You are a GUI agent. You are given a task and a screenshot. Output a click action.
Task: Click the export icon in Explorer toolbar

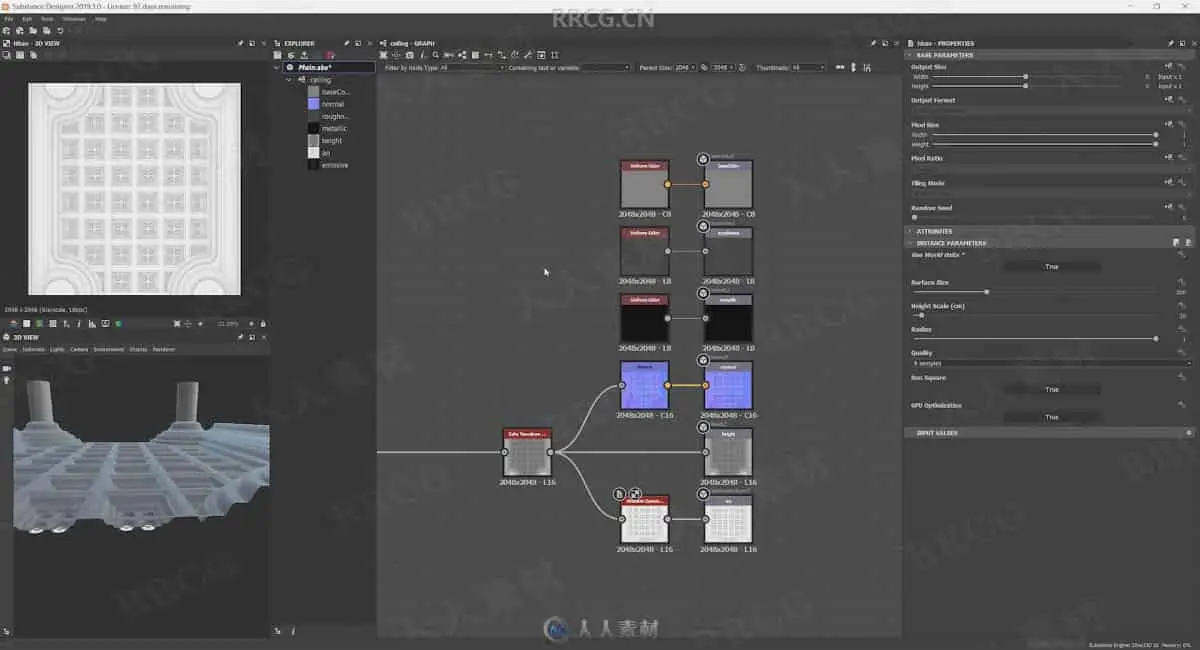(304, 55)
